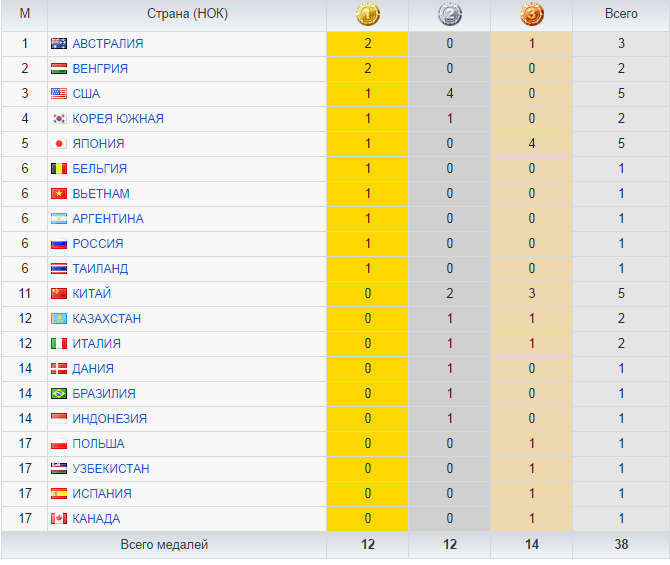Click the silver medal icon header
Image resolution: width=670 pixels, height=565 pixels.
[x=449, y=15]
